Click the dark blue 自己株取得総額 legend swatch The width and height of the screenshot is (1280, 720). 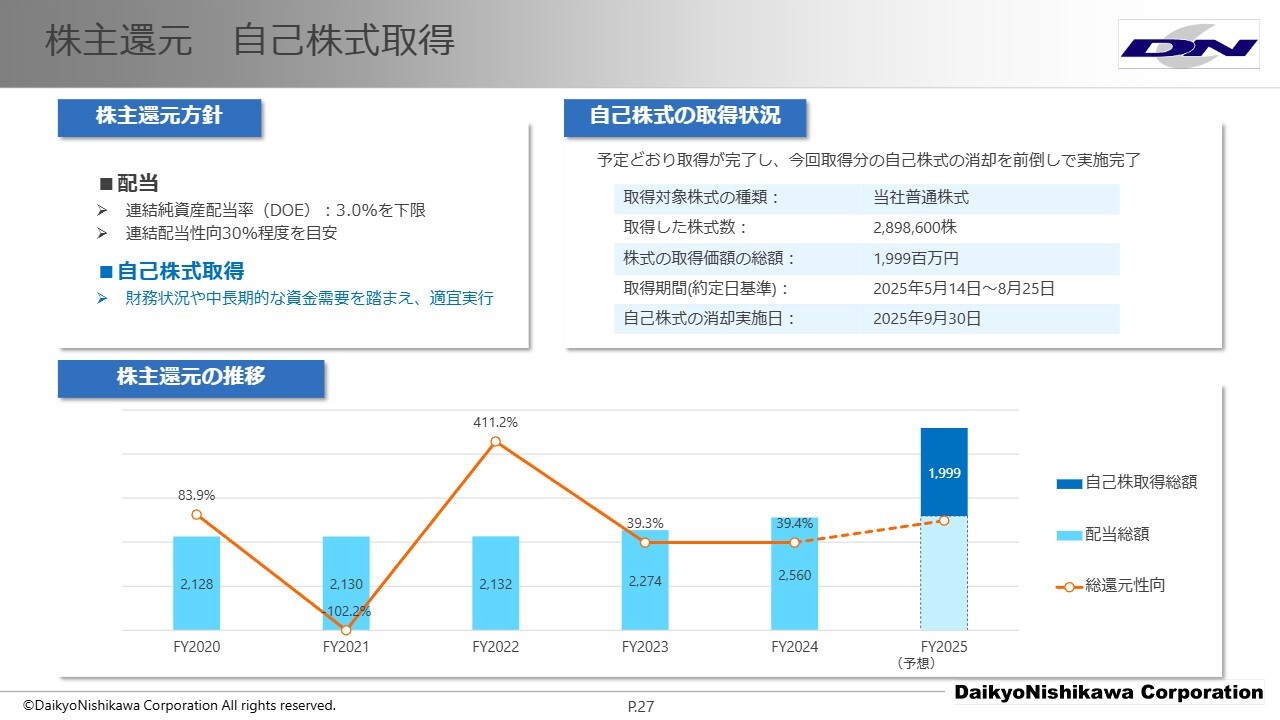pos(1068,483)
